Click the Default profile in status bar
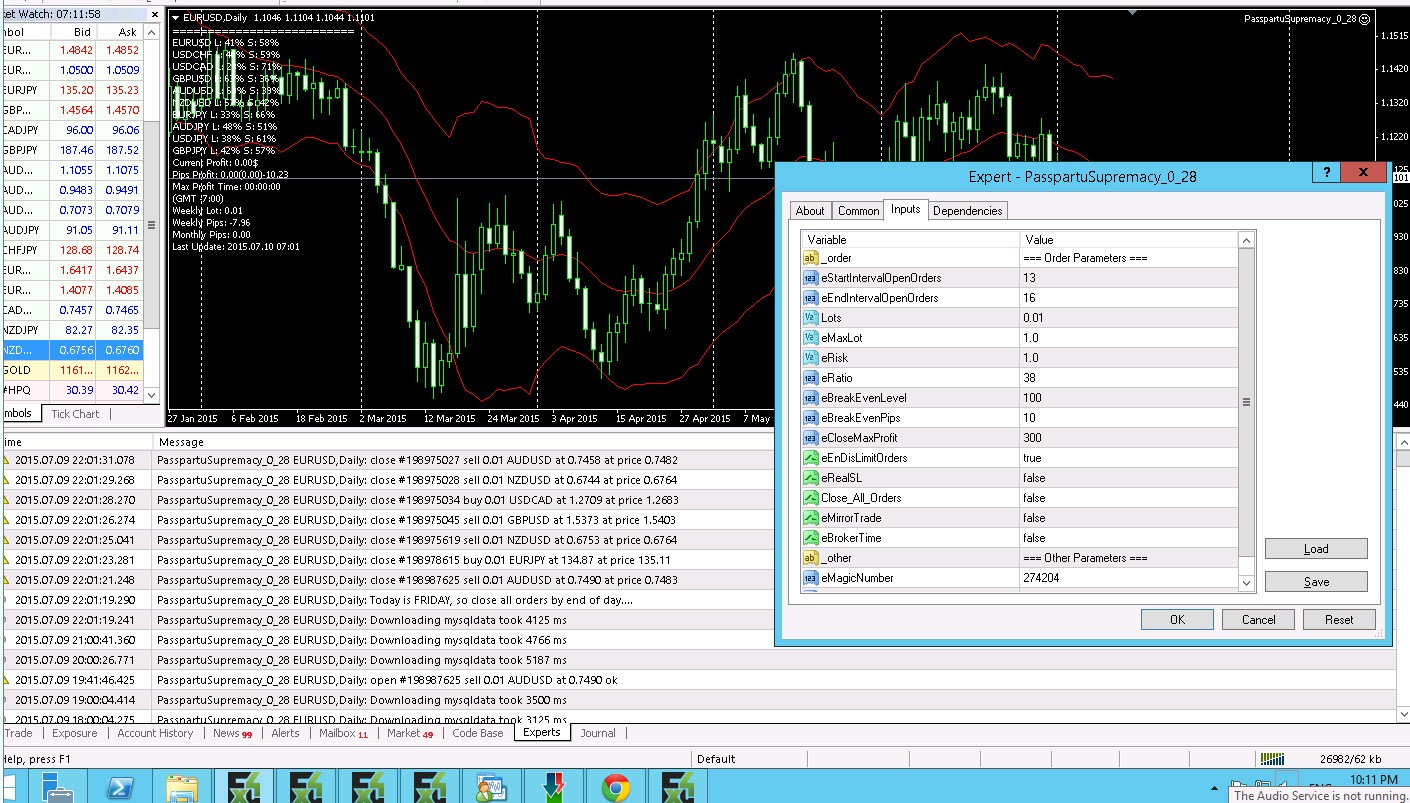This screenshot has width=1410, height=803. [716, 759]
